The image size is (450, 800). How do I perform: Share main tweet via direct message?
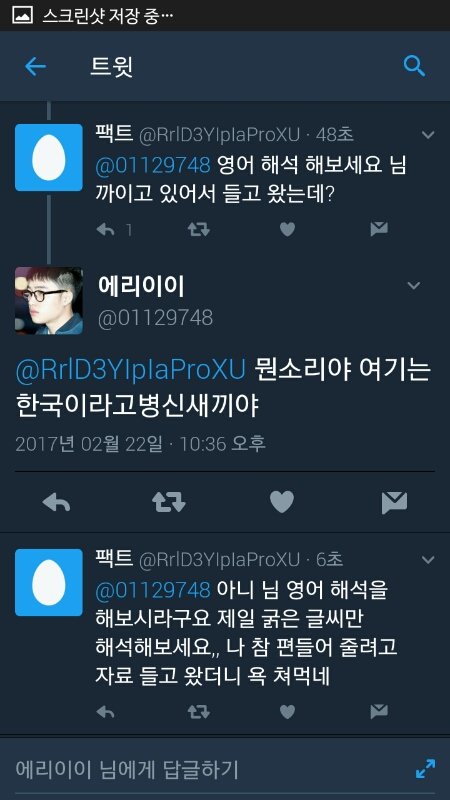coord(394,503)
